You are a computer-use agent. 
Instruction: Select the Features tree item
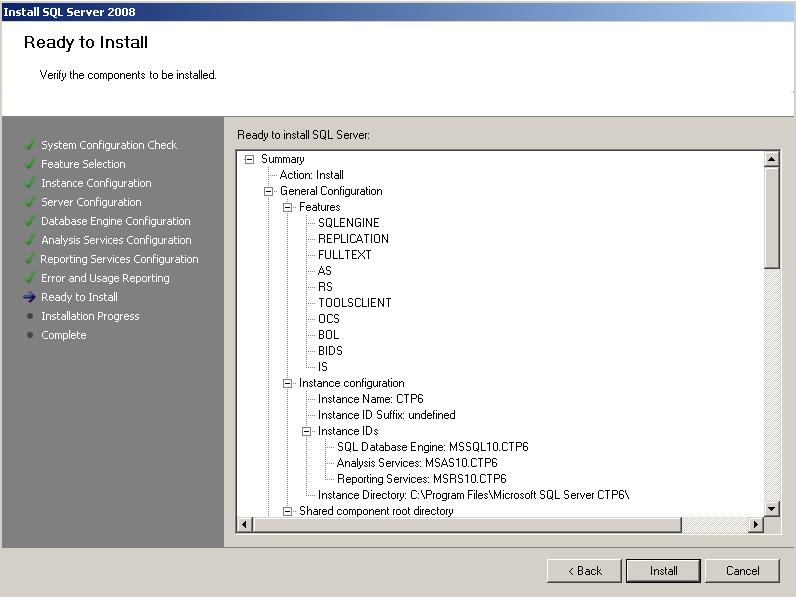pyautogui.click(x=319, y=207)
